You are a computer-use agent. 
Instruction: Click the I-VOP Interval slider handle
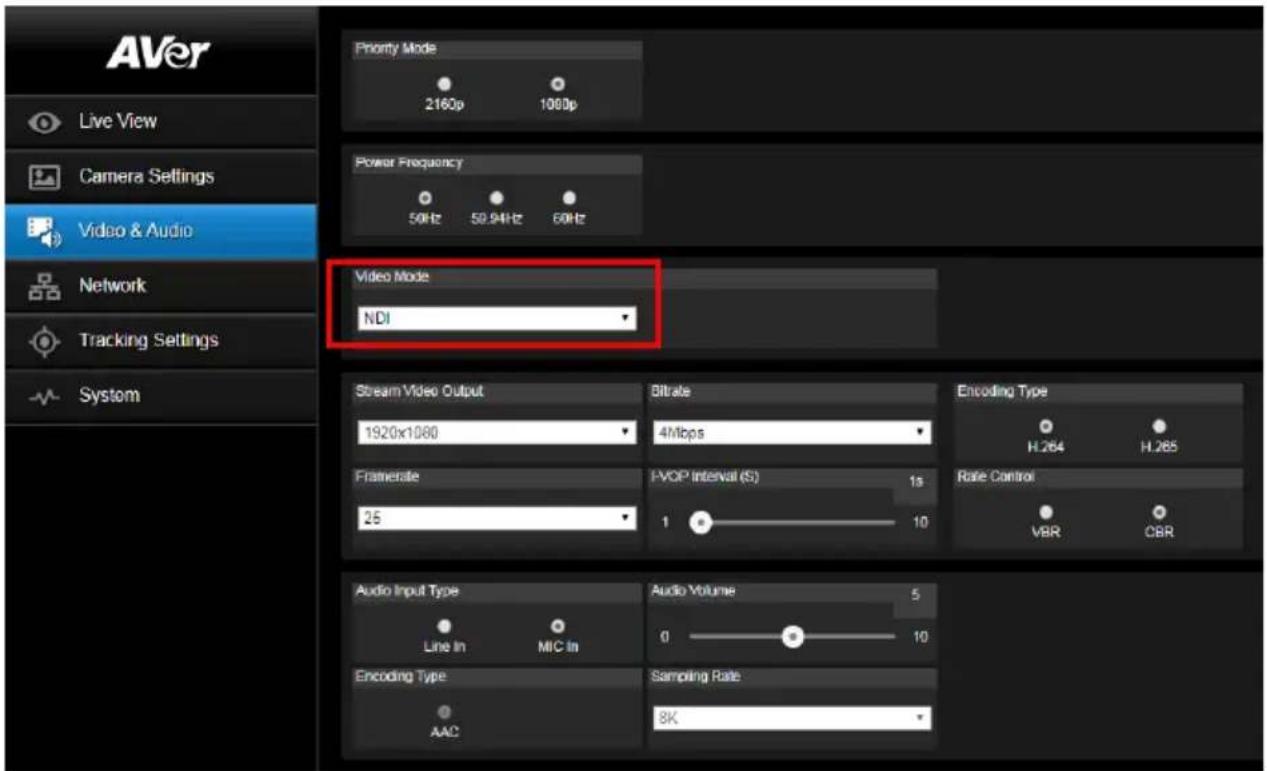pos(702,521)
